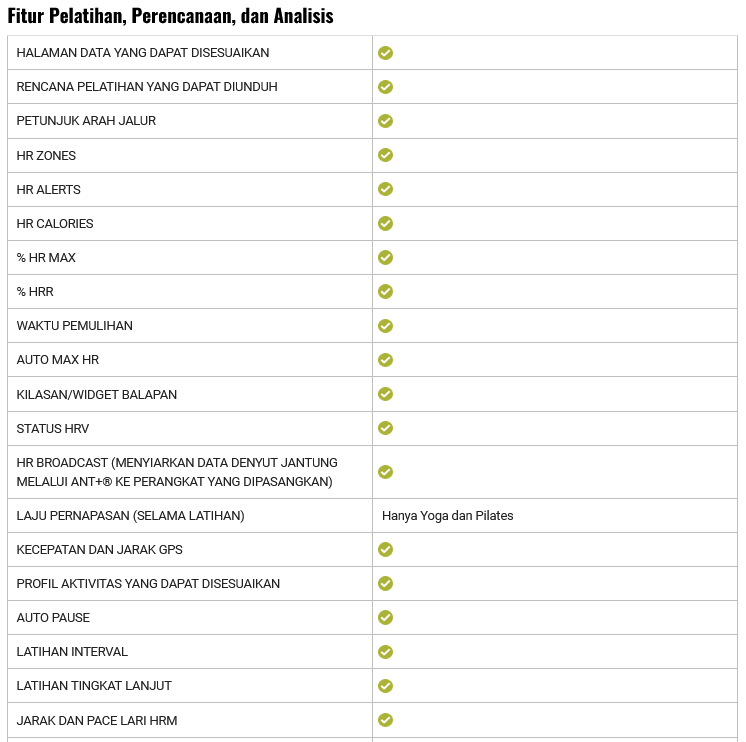Image resolution: width=746 pixels, height=742 pixels.
Task: Click the AUTO PAUSE checkmark icon
Action: (x=385, y=617)
